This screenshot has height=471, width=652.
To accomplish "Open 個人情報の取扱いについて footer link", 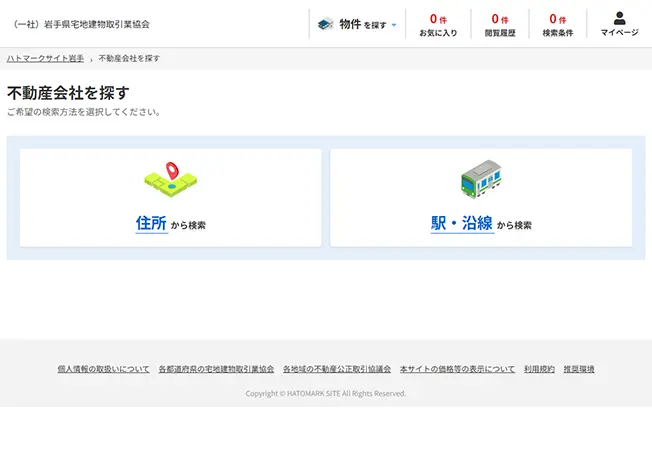I will coord(103,369).
